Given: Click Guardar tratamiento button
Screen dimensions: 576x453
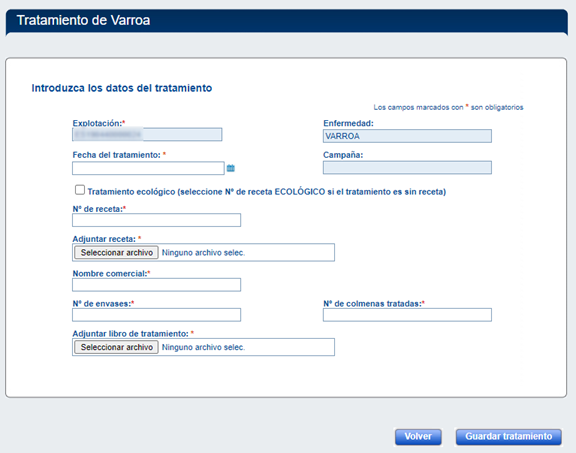Looking at the screenshot, I should (509, 437).
